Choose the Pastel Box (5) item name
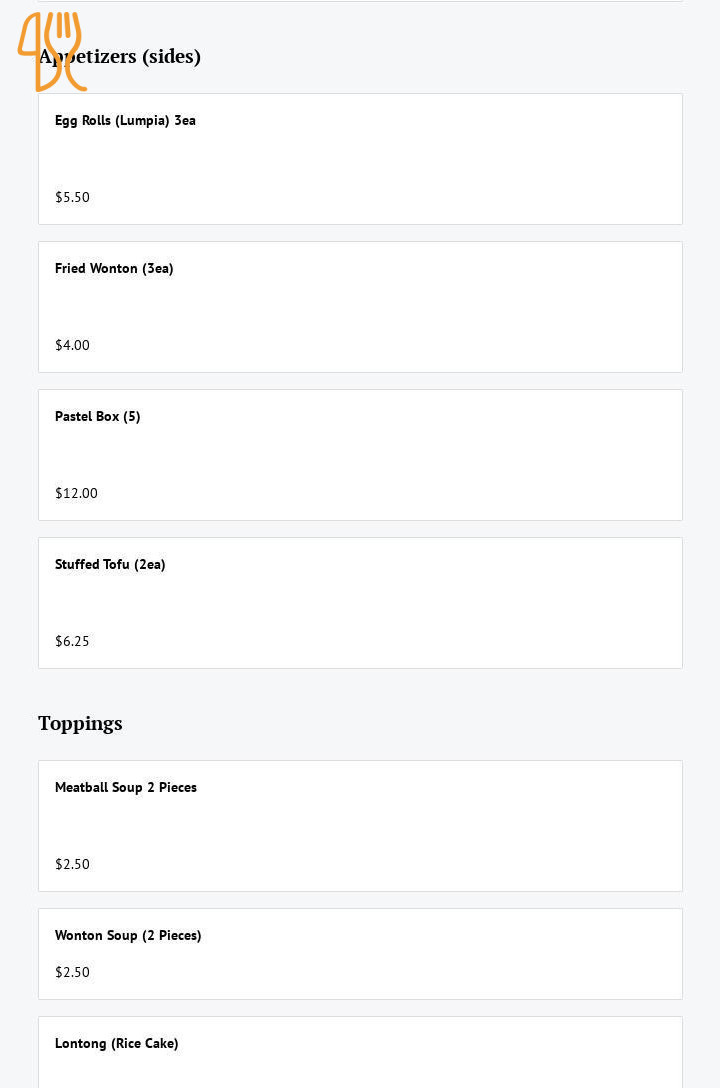720x1088 pixels. click(97, 417)
